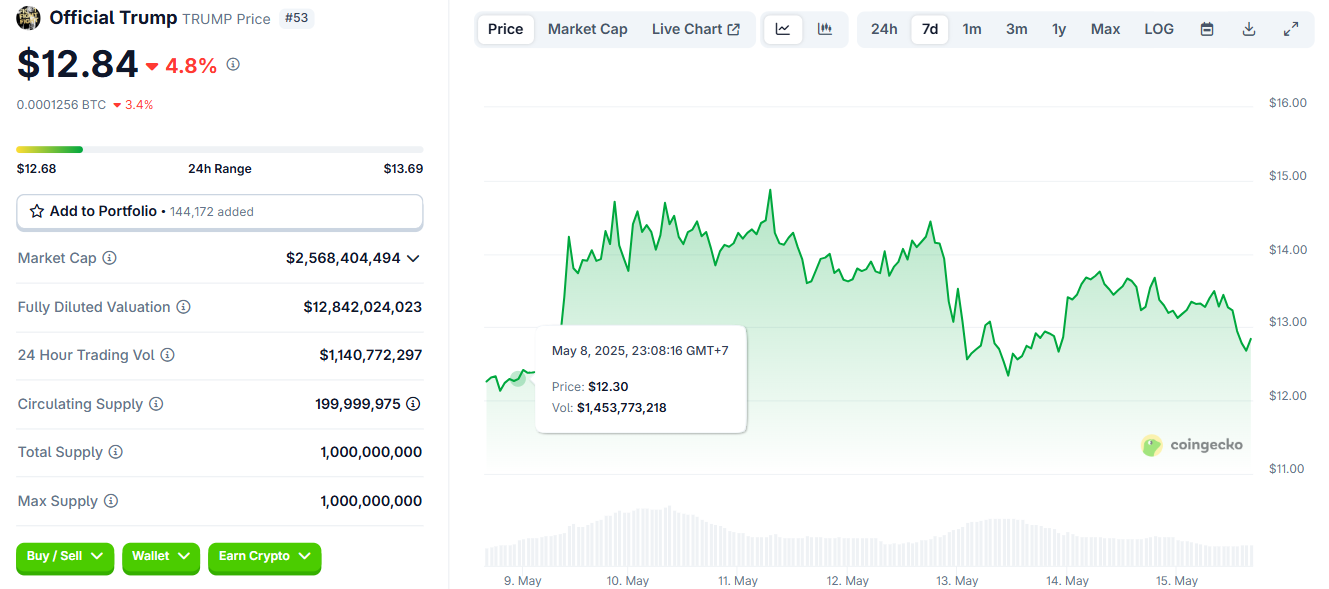
Task: Expand Market Cap details chevron
Action: point(413,258)
